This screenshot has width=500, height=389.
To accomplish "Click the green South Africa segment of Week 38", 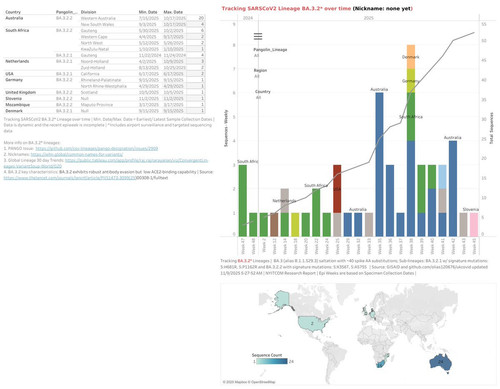I will [x=411, y=117].
